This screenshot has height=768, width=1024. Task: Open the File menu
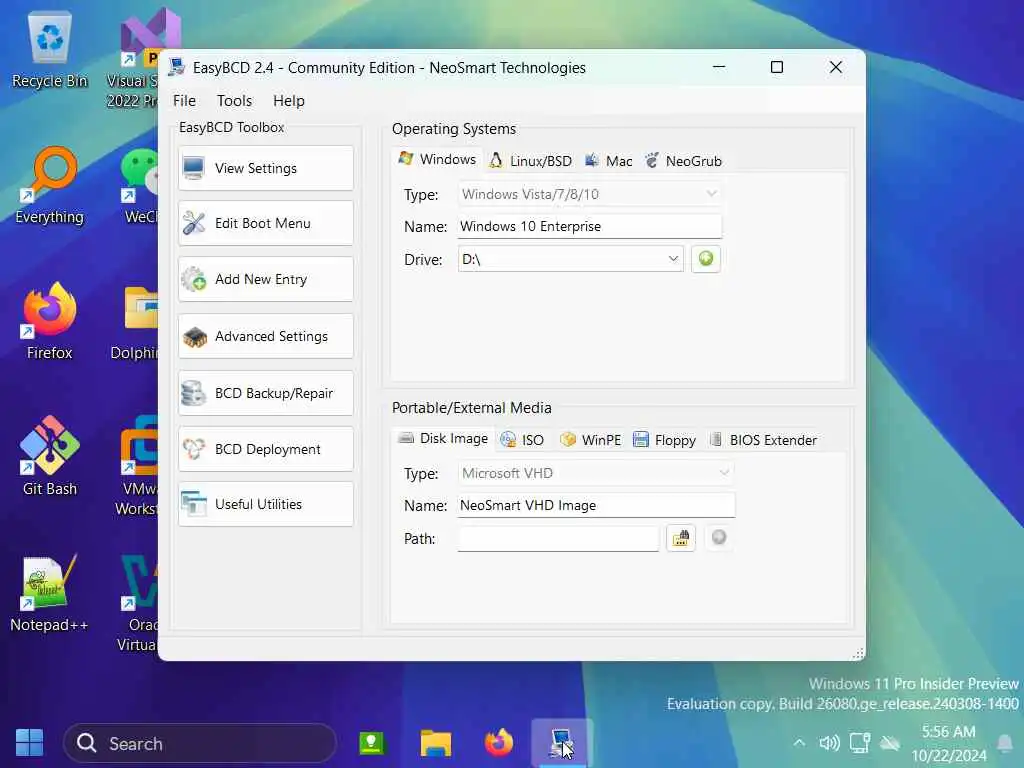(x=184, y=101)
